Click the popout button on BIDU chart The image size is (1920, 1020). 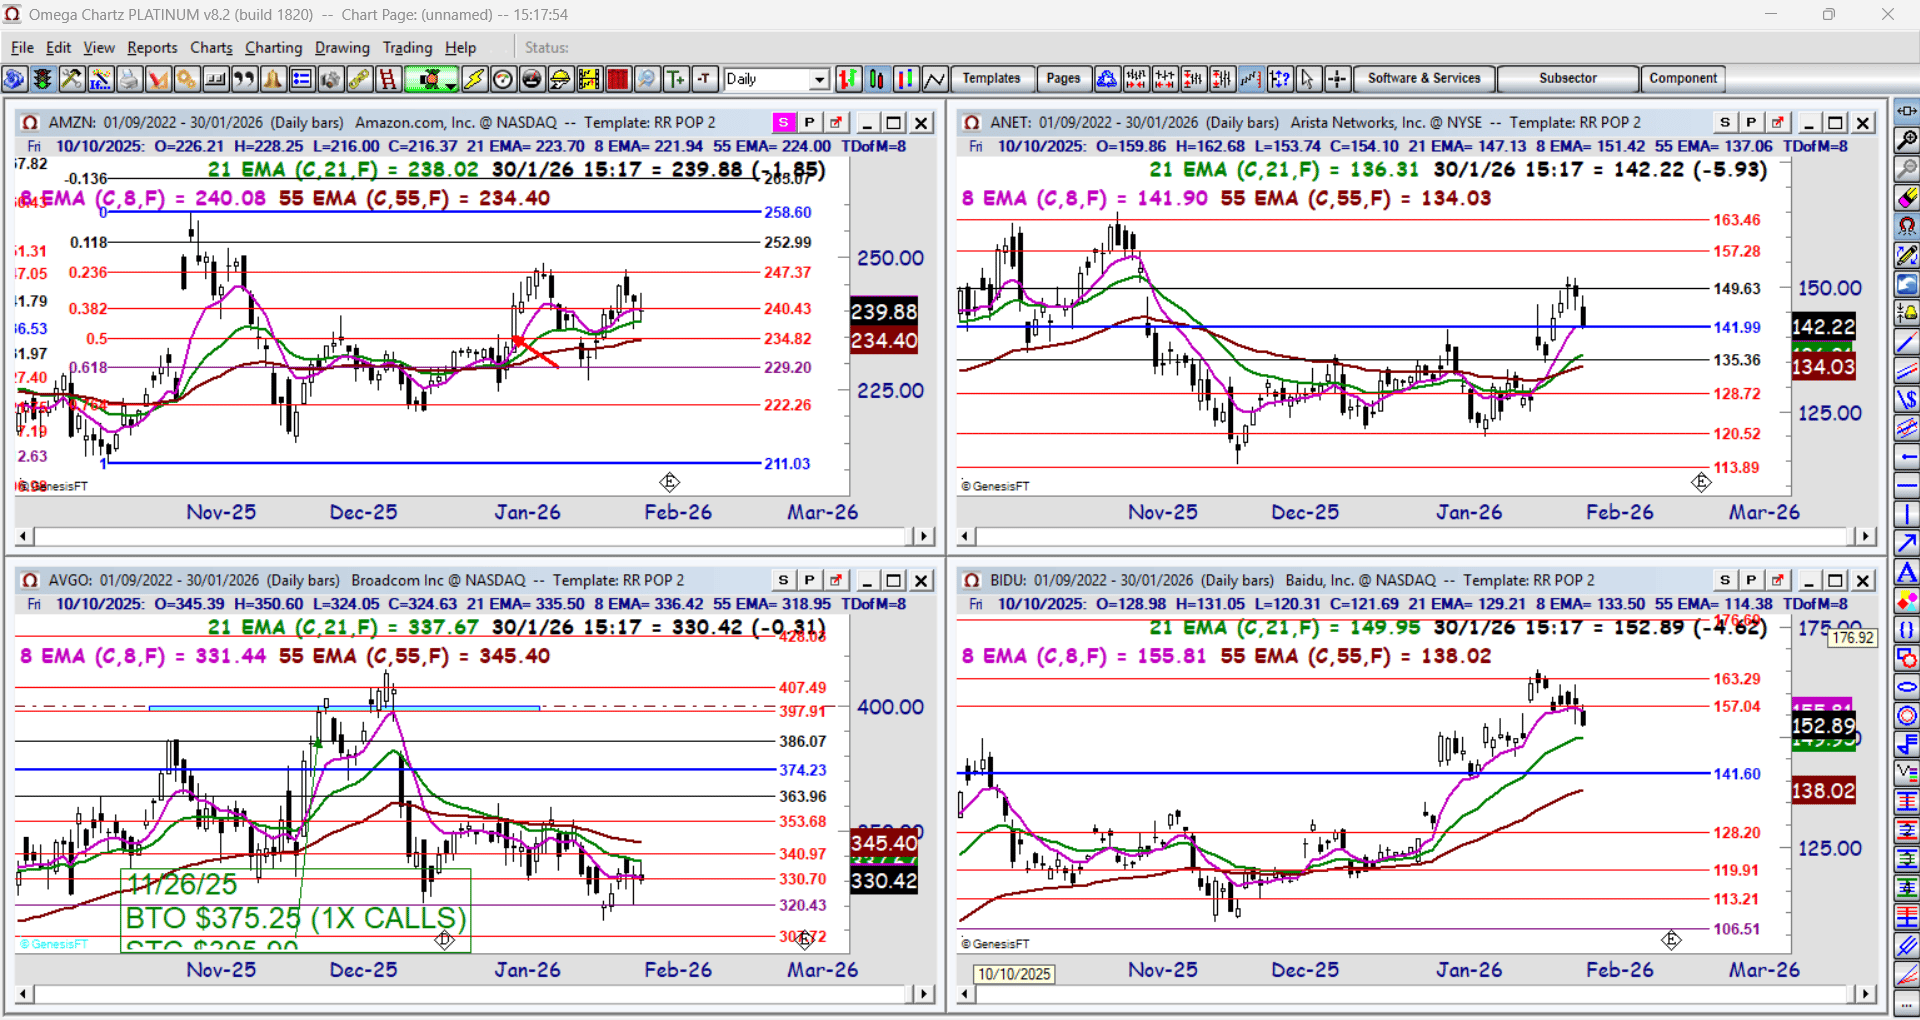click(1777, 580)
